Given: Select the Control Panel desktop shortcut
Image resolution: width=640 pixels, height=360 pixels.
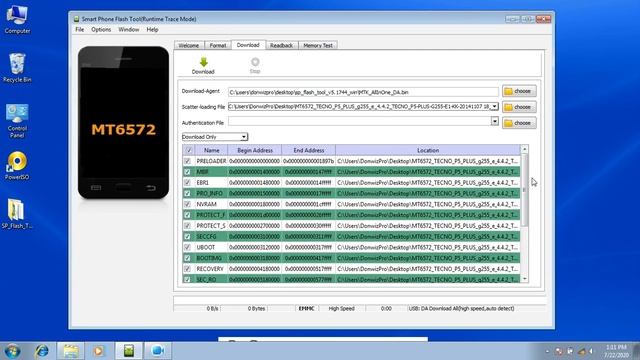Looking at the screenshot, I should coord(17,121).
